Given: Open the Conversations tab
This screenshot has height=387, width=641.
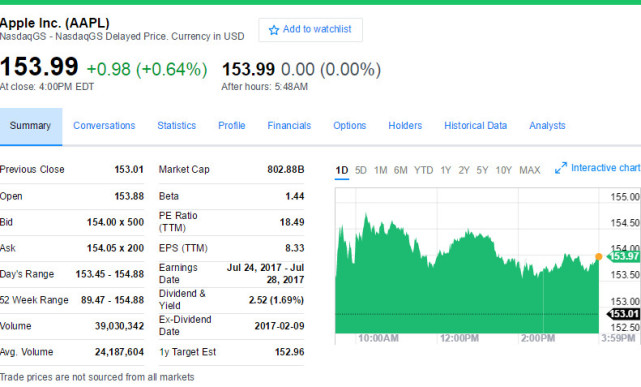Looking at the screenshot, I should tap(104, 125).
